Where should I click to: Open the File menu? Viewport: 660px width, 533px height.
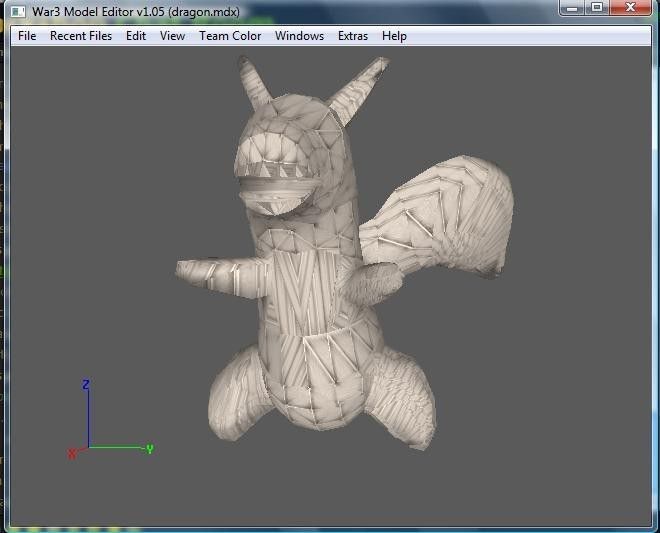click(x=27, y=36)
